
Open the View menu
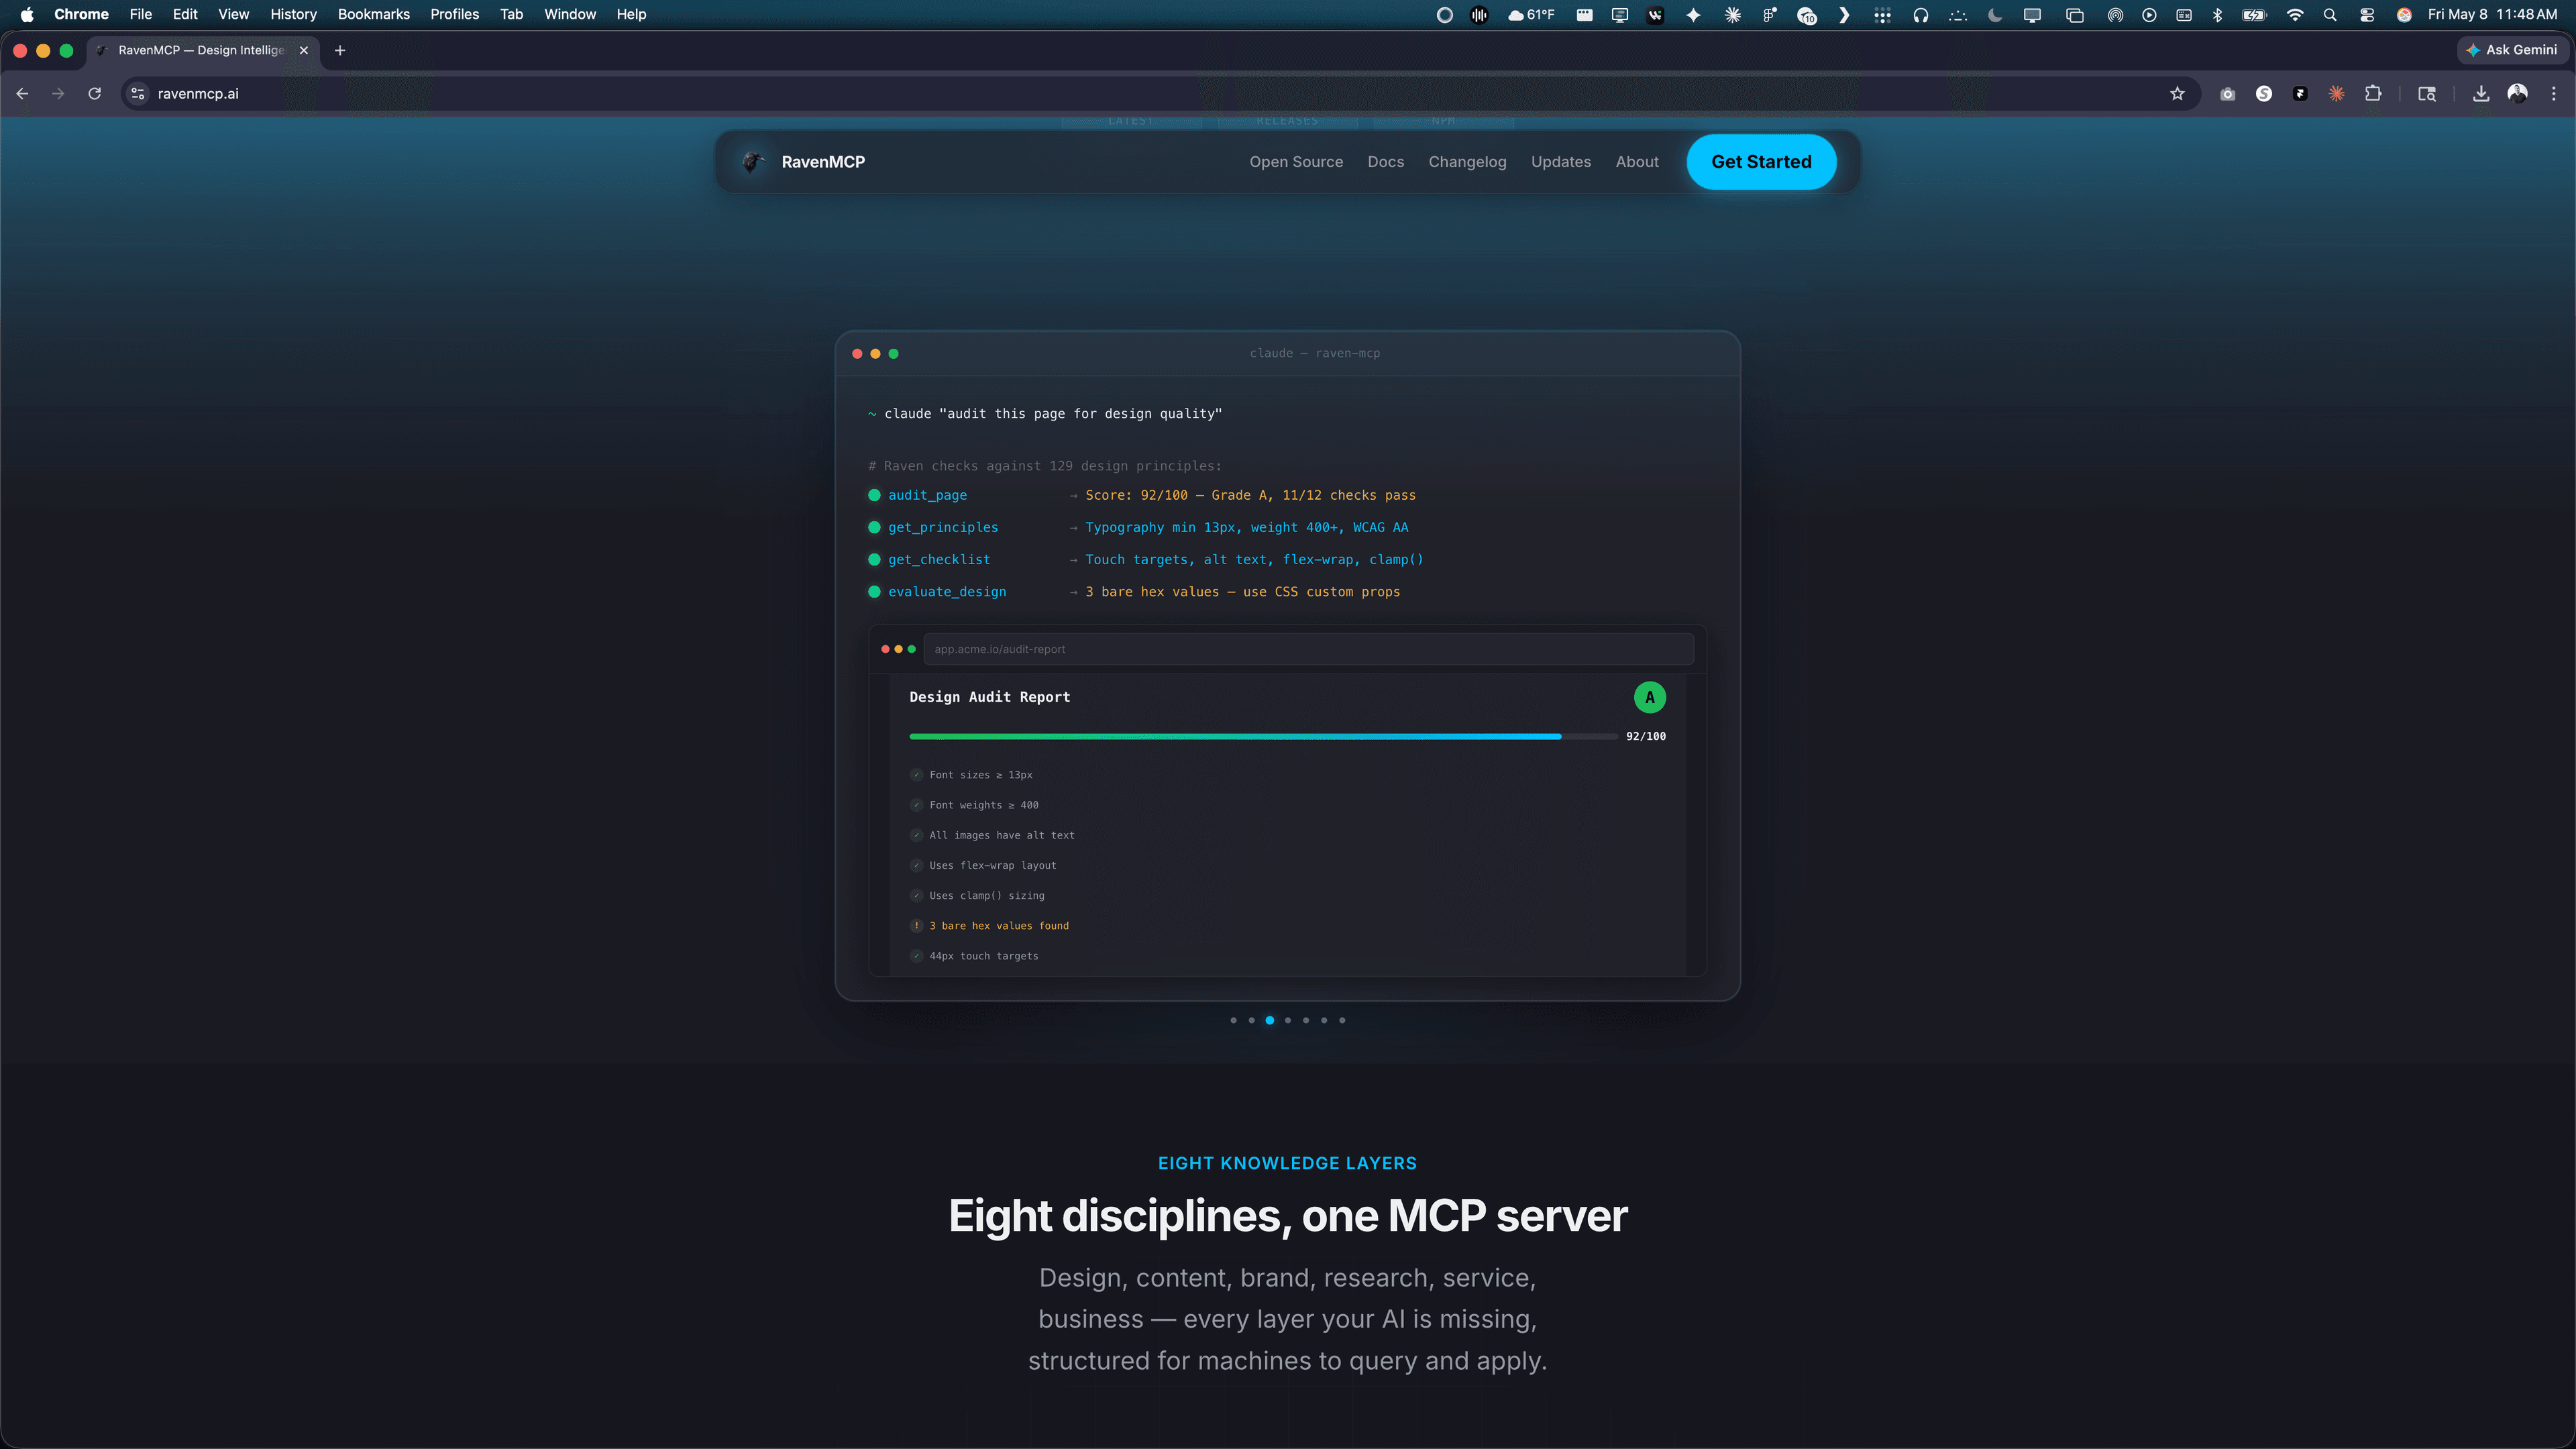[x=234, y=14]
